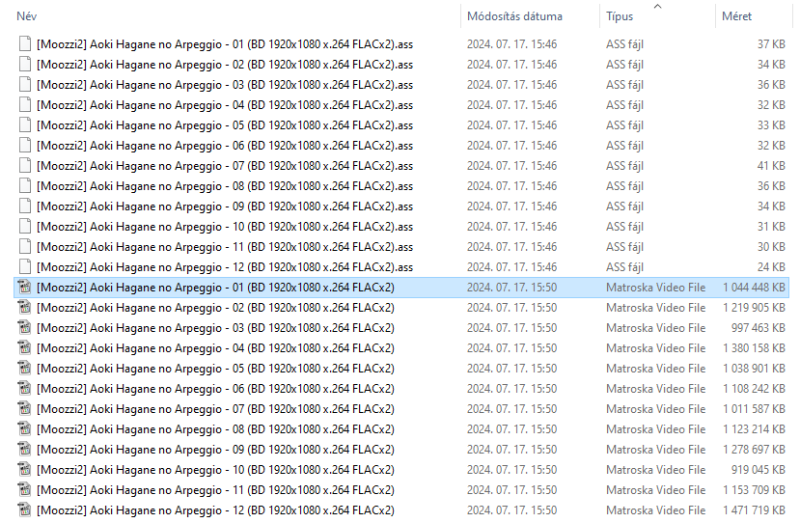Click the 1 278 697 KB size value
800x523 pixels.
point(754,450)
